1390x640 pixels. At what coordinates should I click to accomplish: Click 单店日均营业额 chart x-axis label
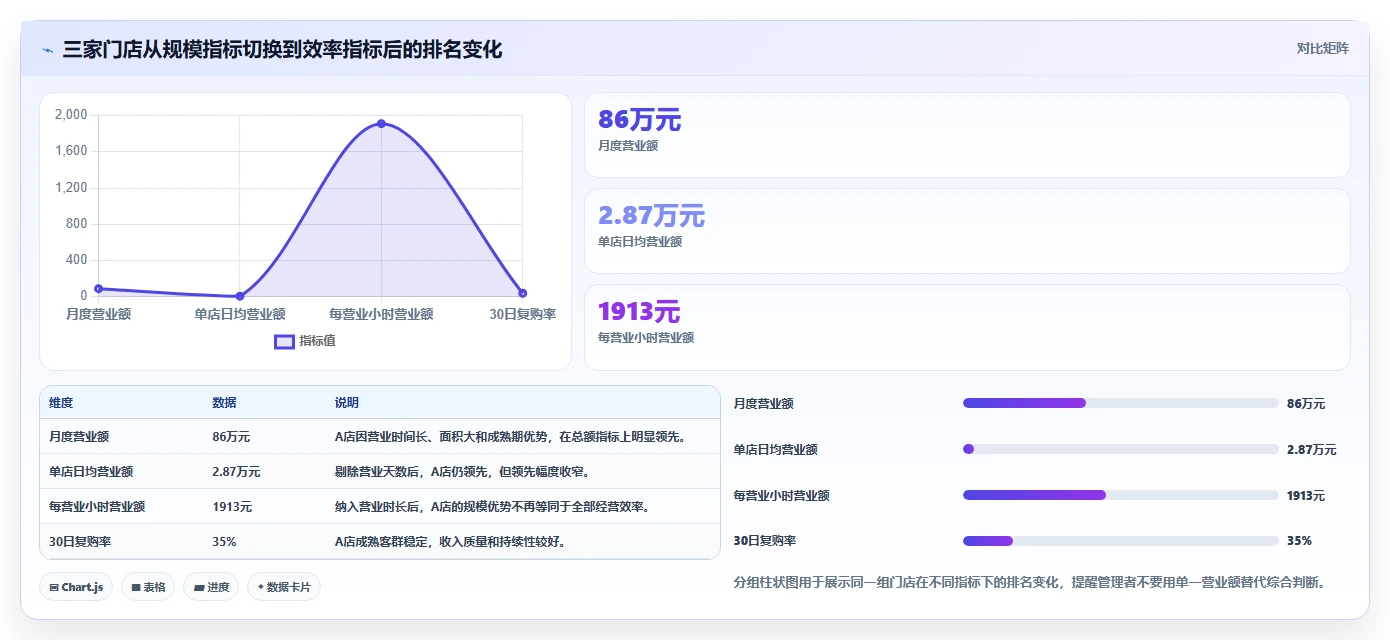click(x=240, y=314)
